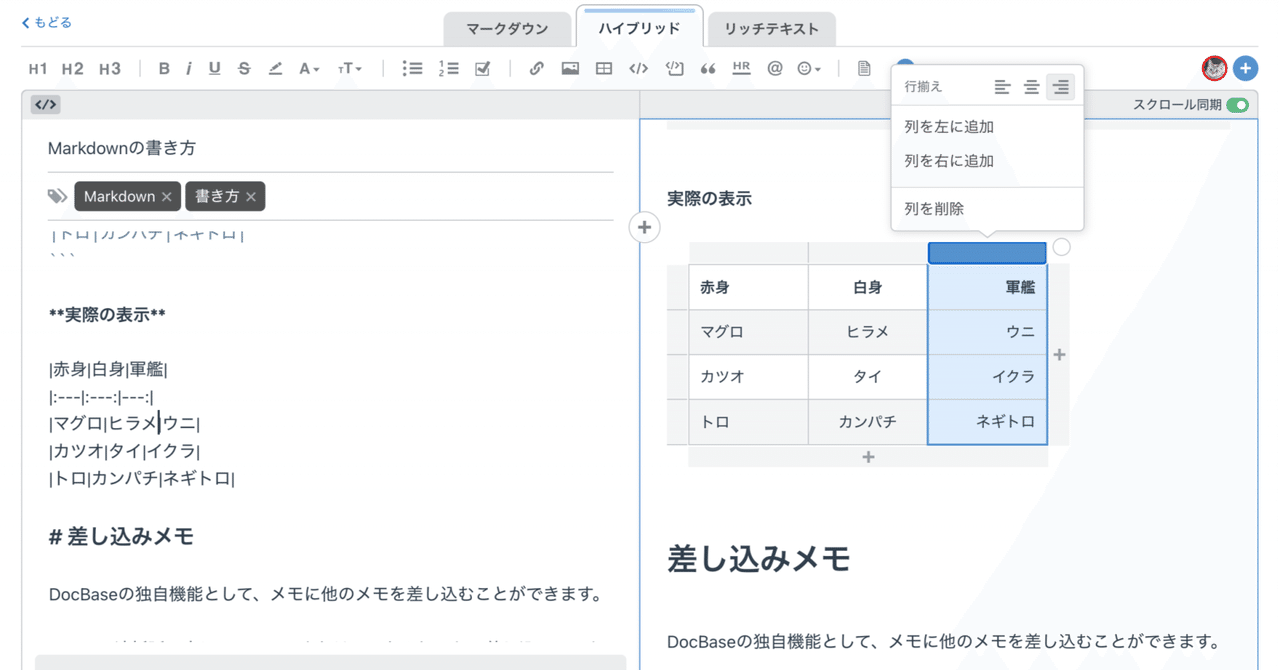Remove the Markdown tag with its ×
Viewport: 1280px width, 670px height.
click(167, 196)
